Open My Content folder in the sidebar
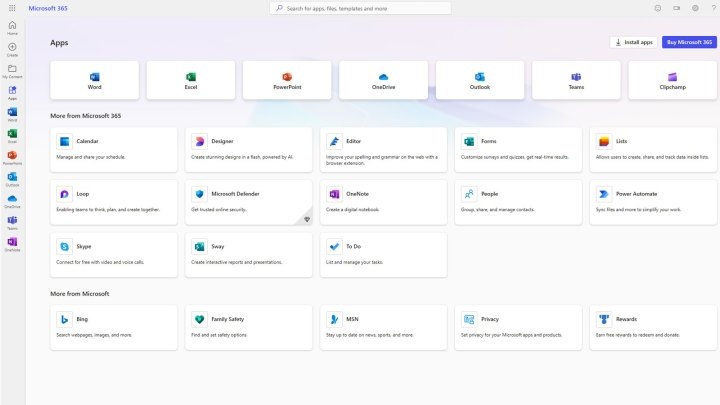This screenshot has width=720, height=405. click(x=12, y=71)
